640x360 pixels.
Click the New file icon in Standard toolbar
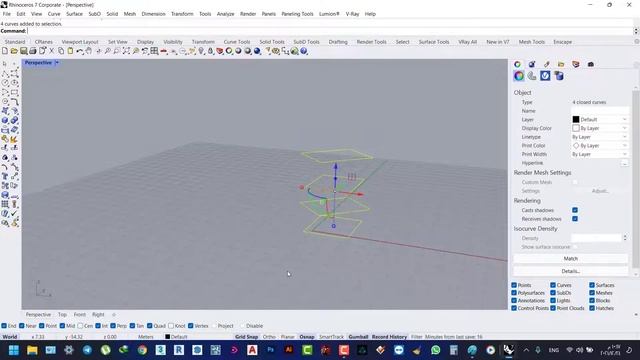click(5, 51)
